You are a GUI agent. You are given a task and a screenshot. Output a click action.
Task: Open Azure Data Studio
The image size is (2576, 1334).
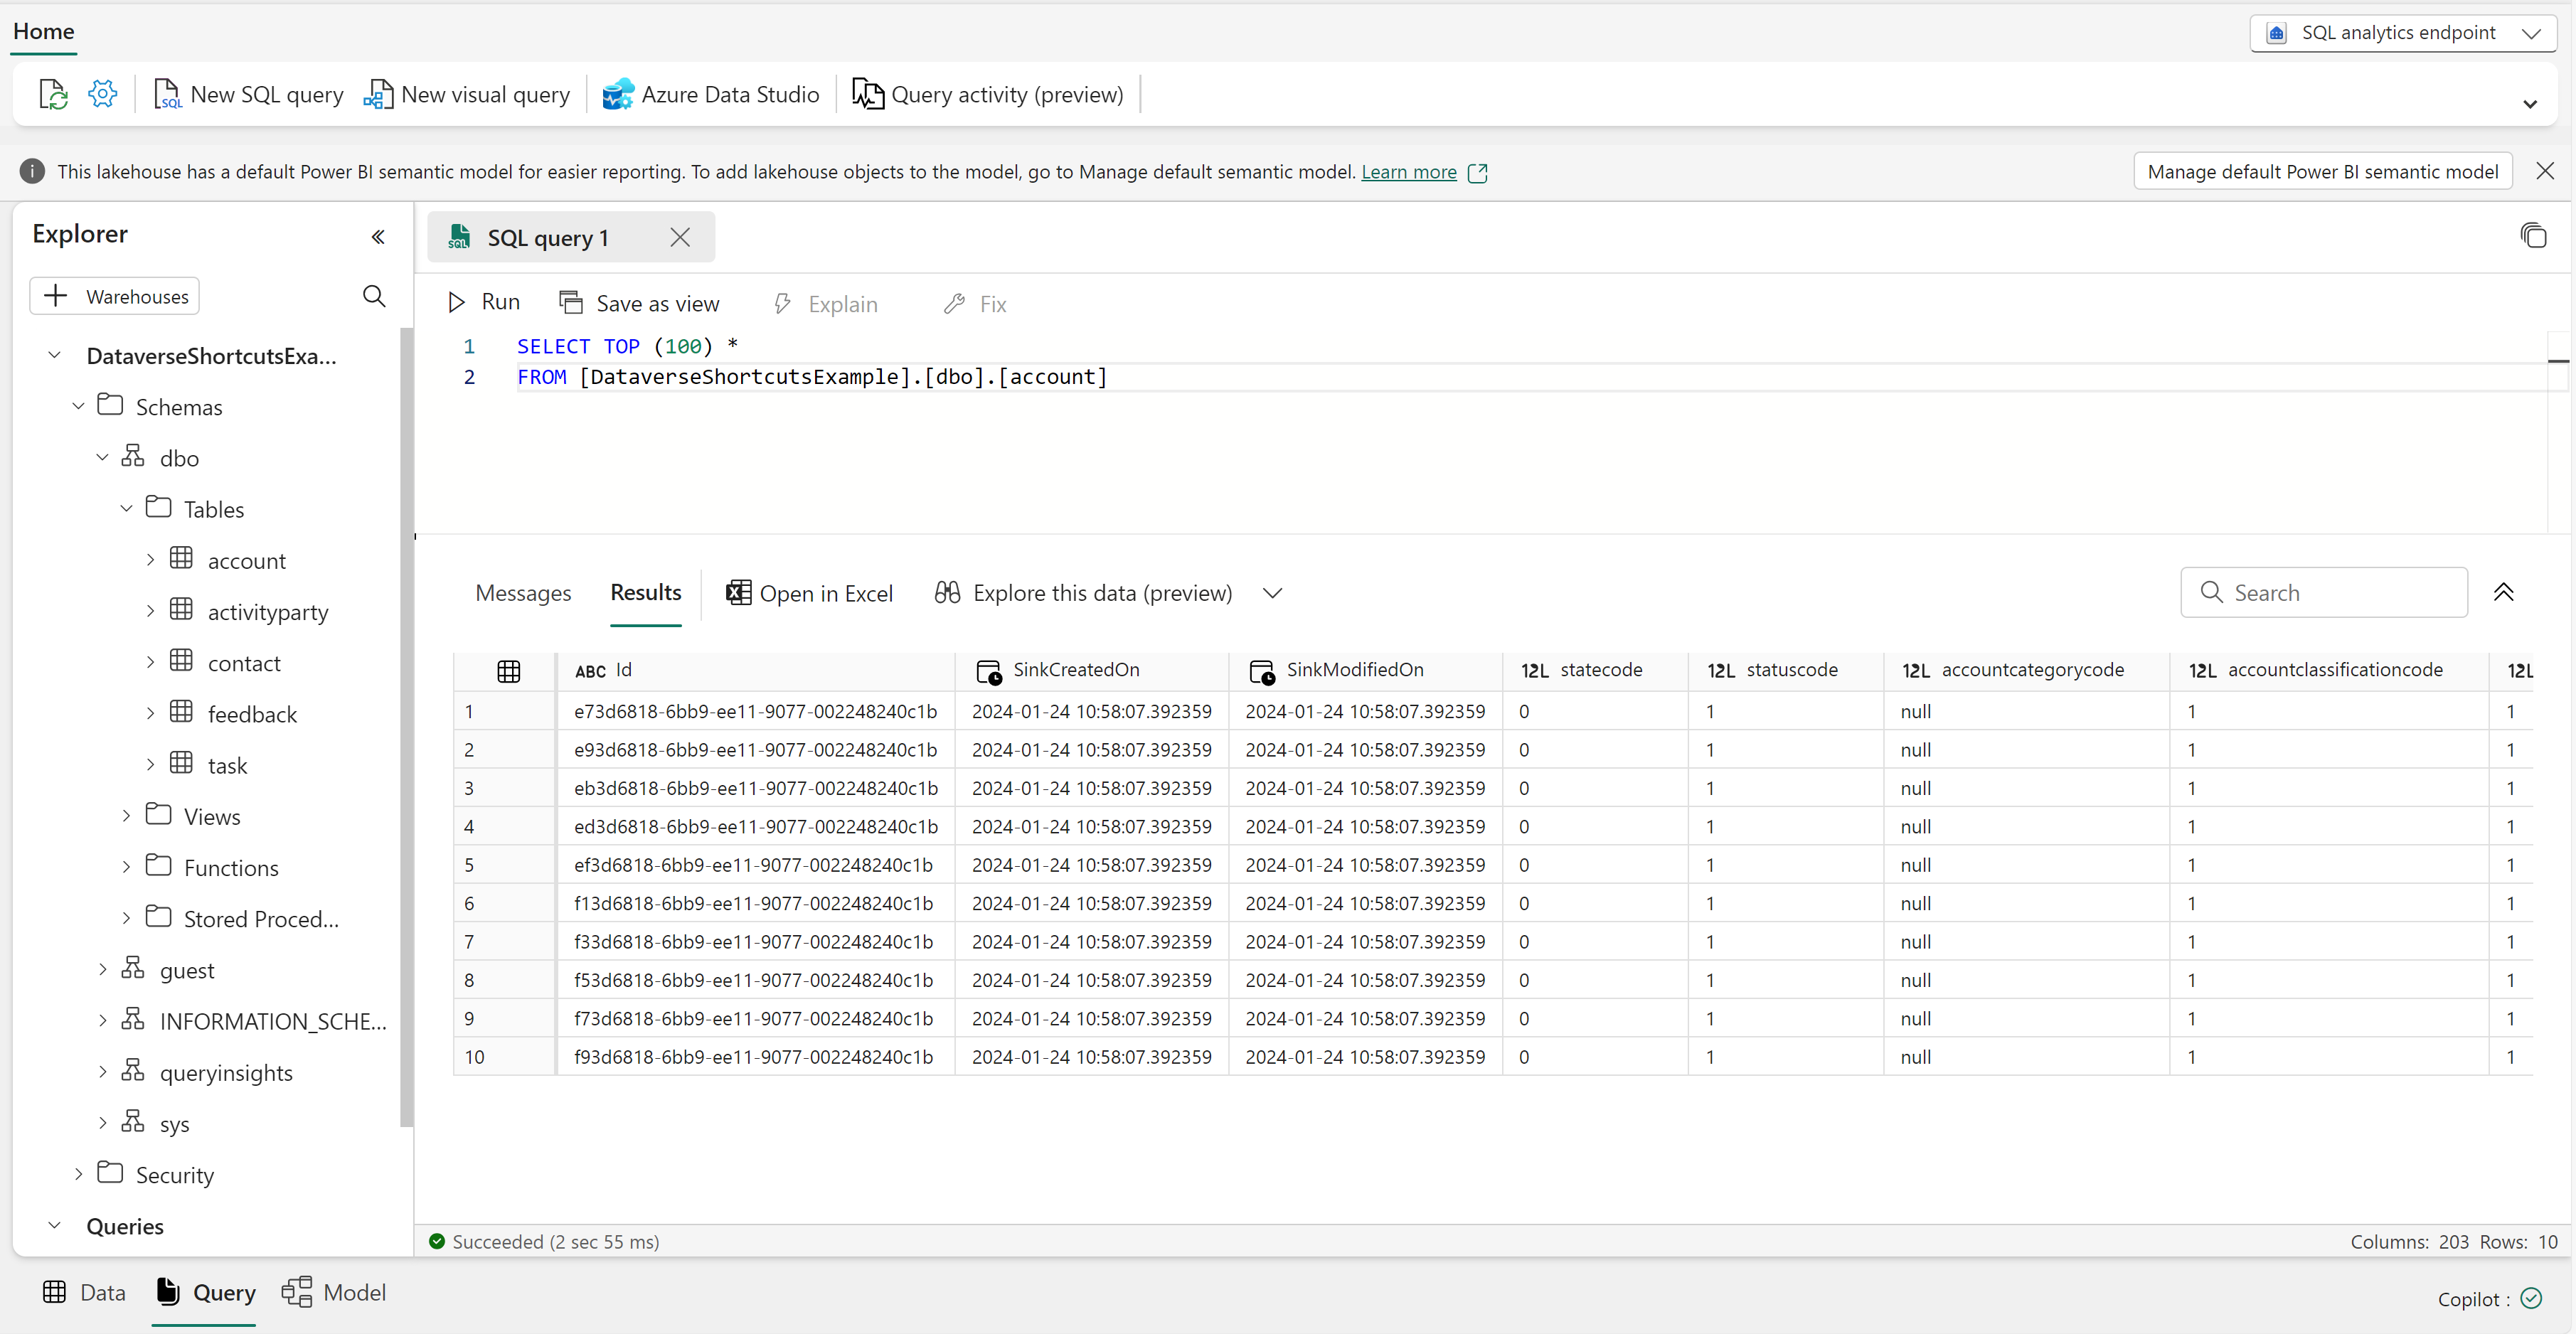(710, 94)
